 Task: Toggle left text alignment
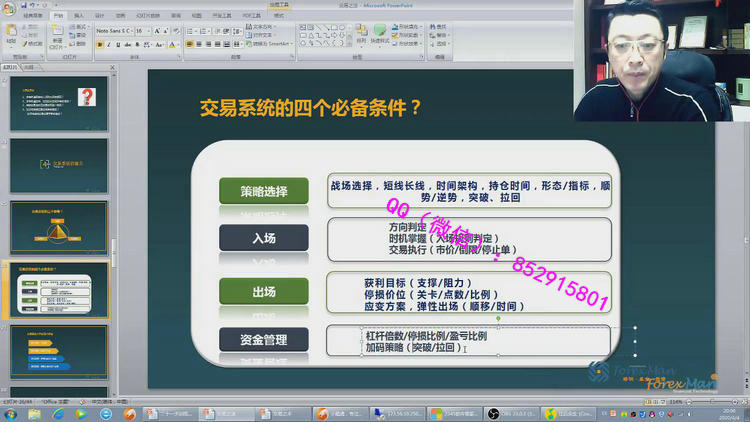(188, 45)
